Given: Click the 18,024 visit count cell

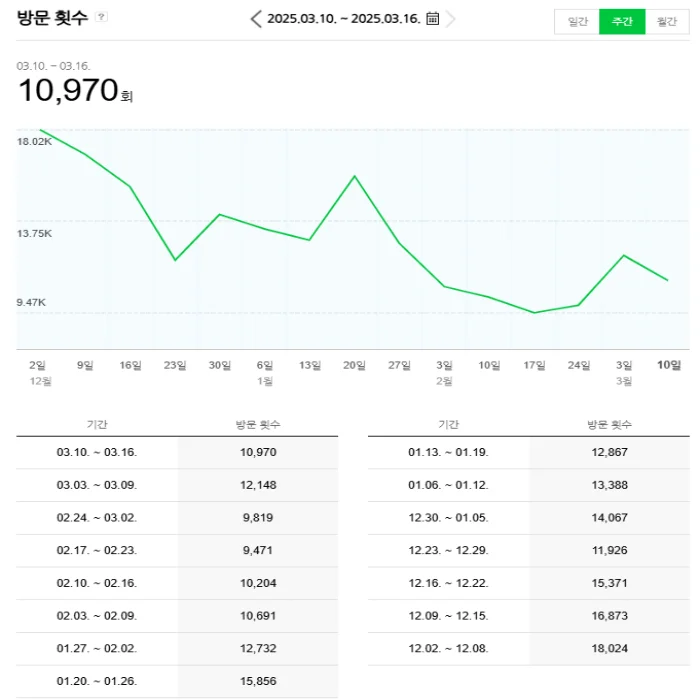Looking at the screenshot, I should [x=609, y=648].
